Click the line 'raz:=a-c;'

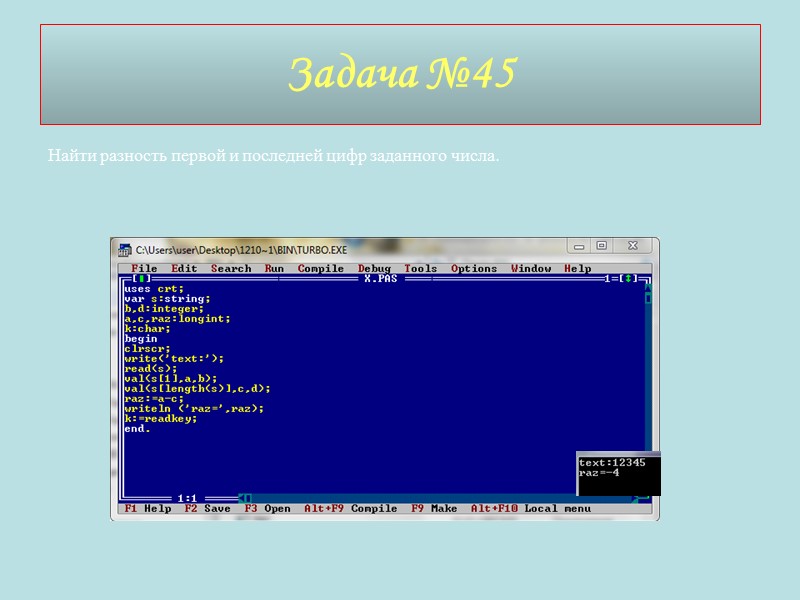[x=154, y=398]
